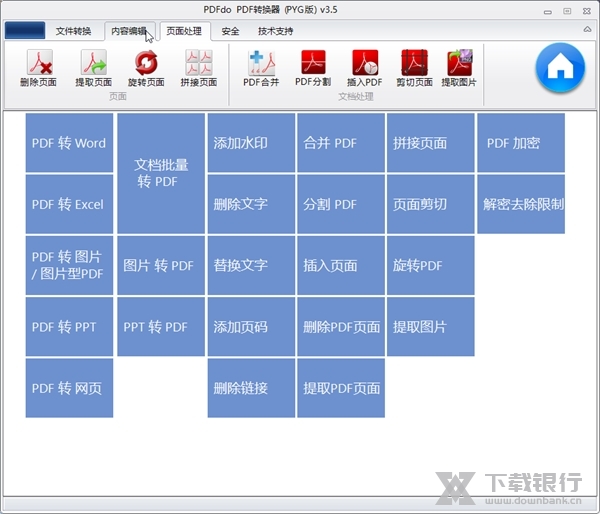Choose the 剪切页面 crop page icon
This screenshot has width=600, height=514.
(414, 68)
